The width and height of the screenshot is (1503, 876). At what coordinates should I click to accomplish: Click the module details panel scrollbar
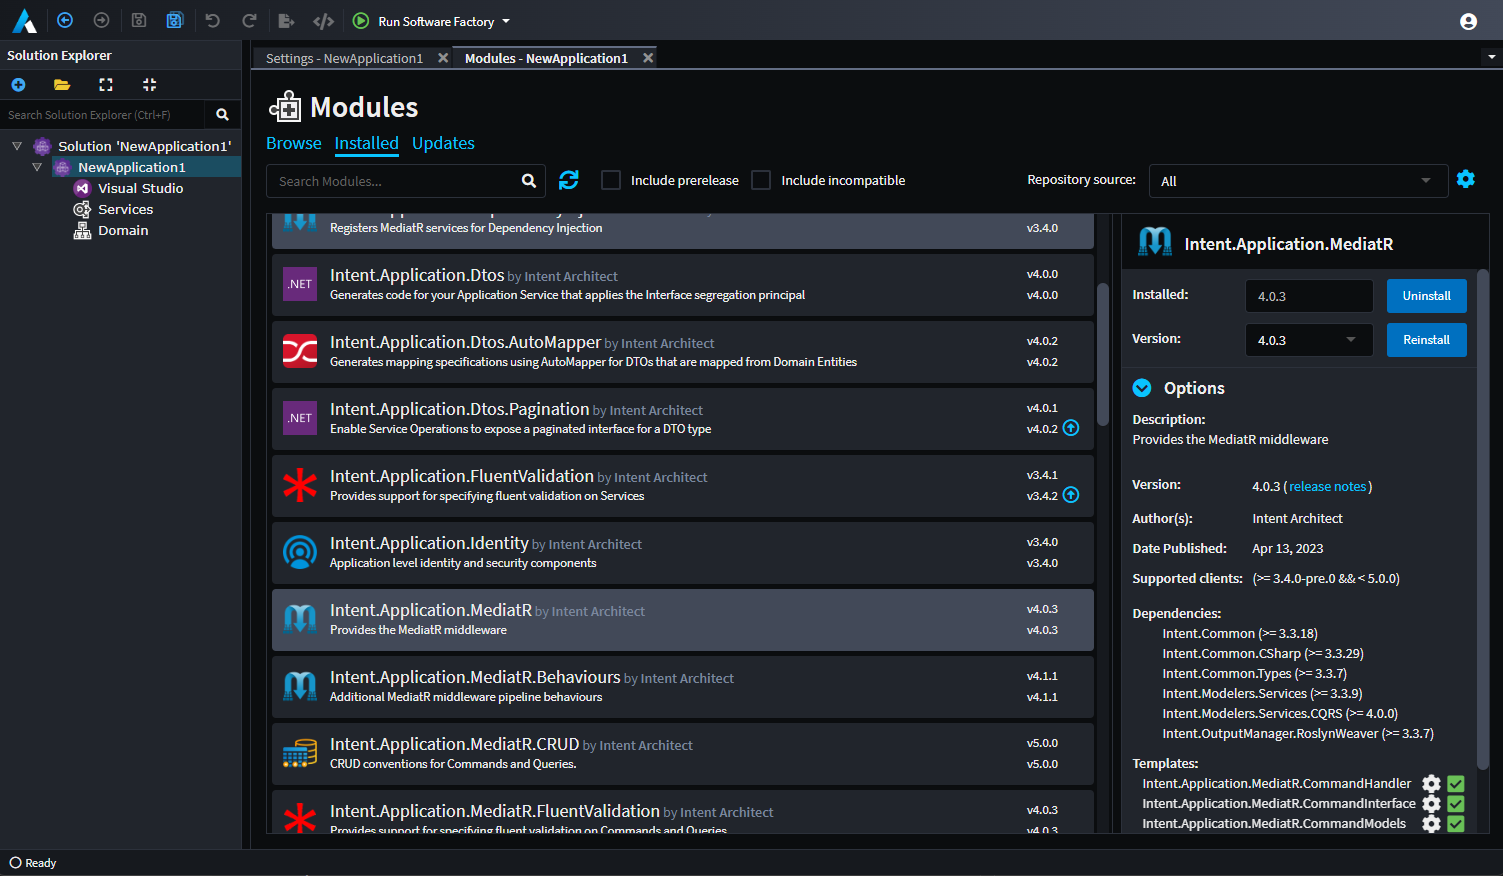(1483, 520)
